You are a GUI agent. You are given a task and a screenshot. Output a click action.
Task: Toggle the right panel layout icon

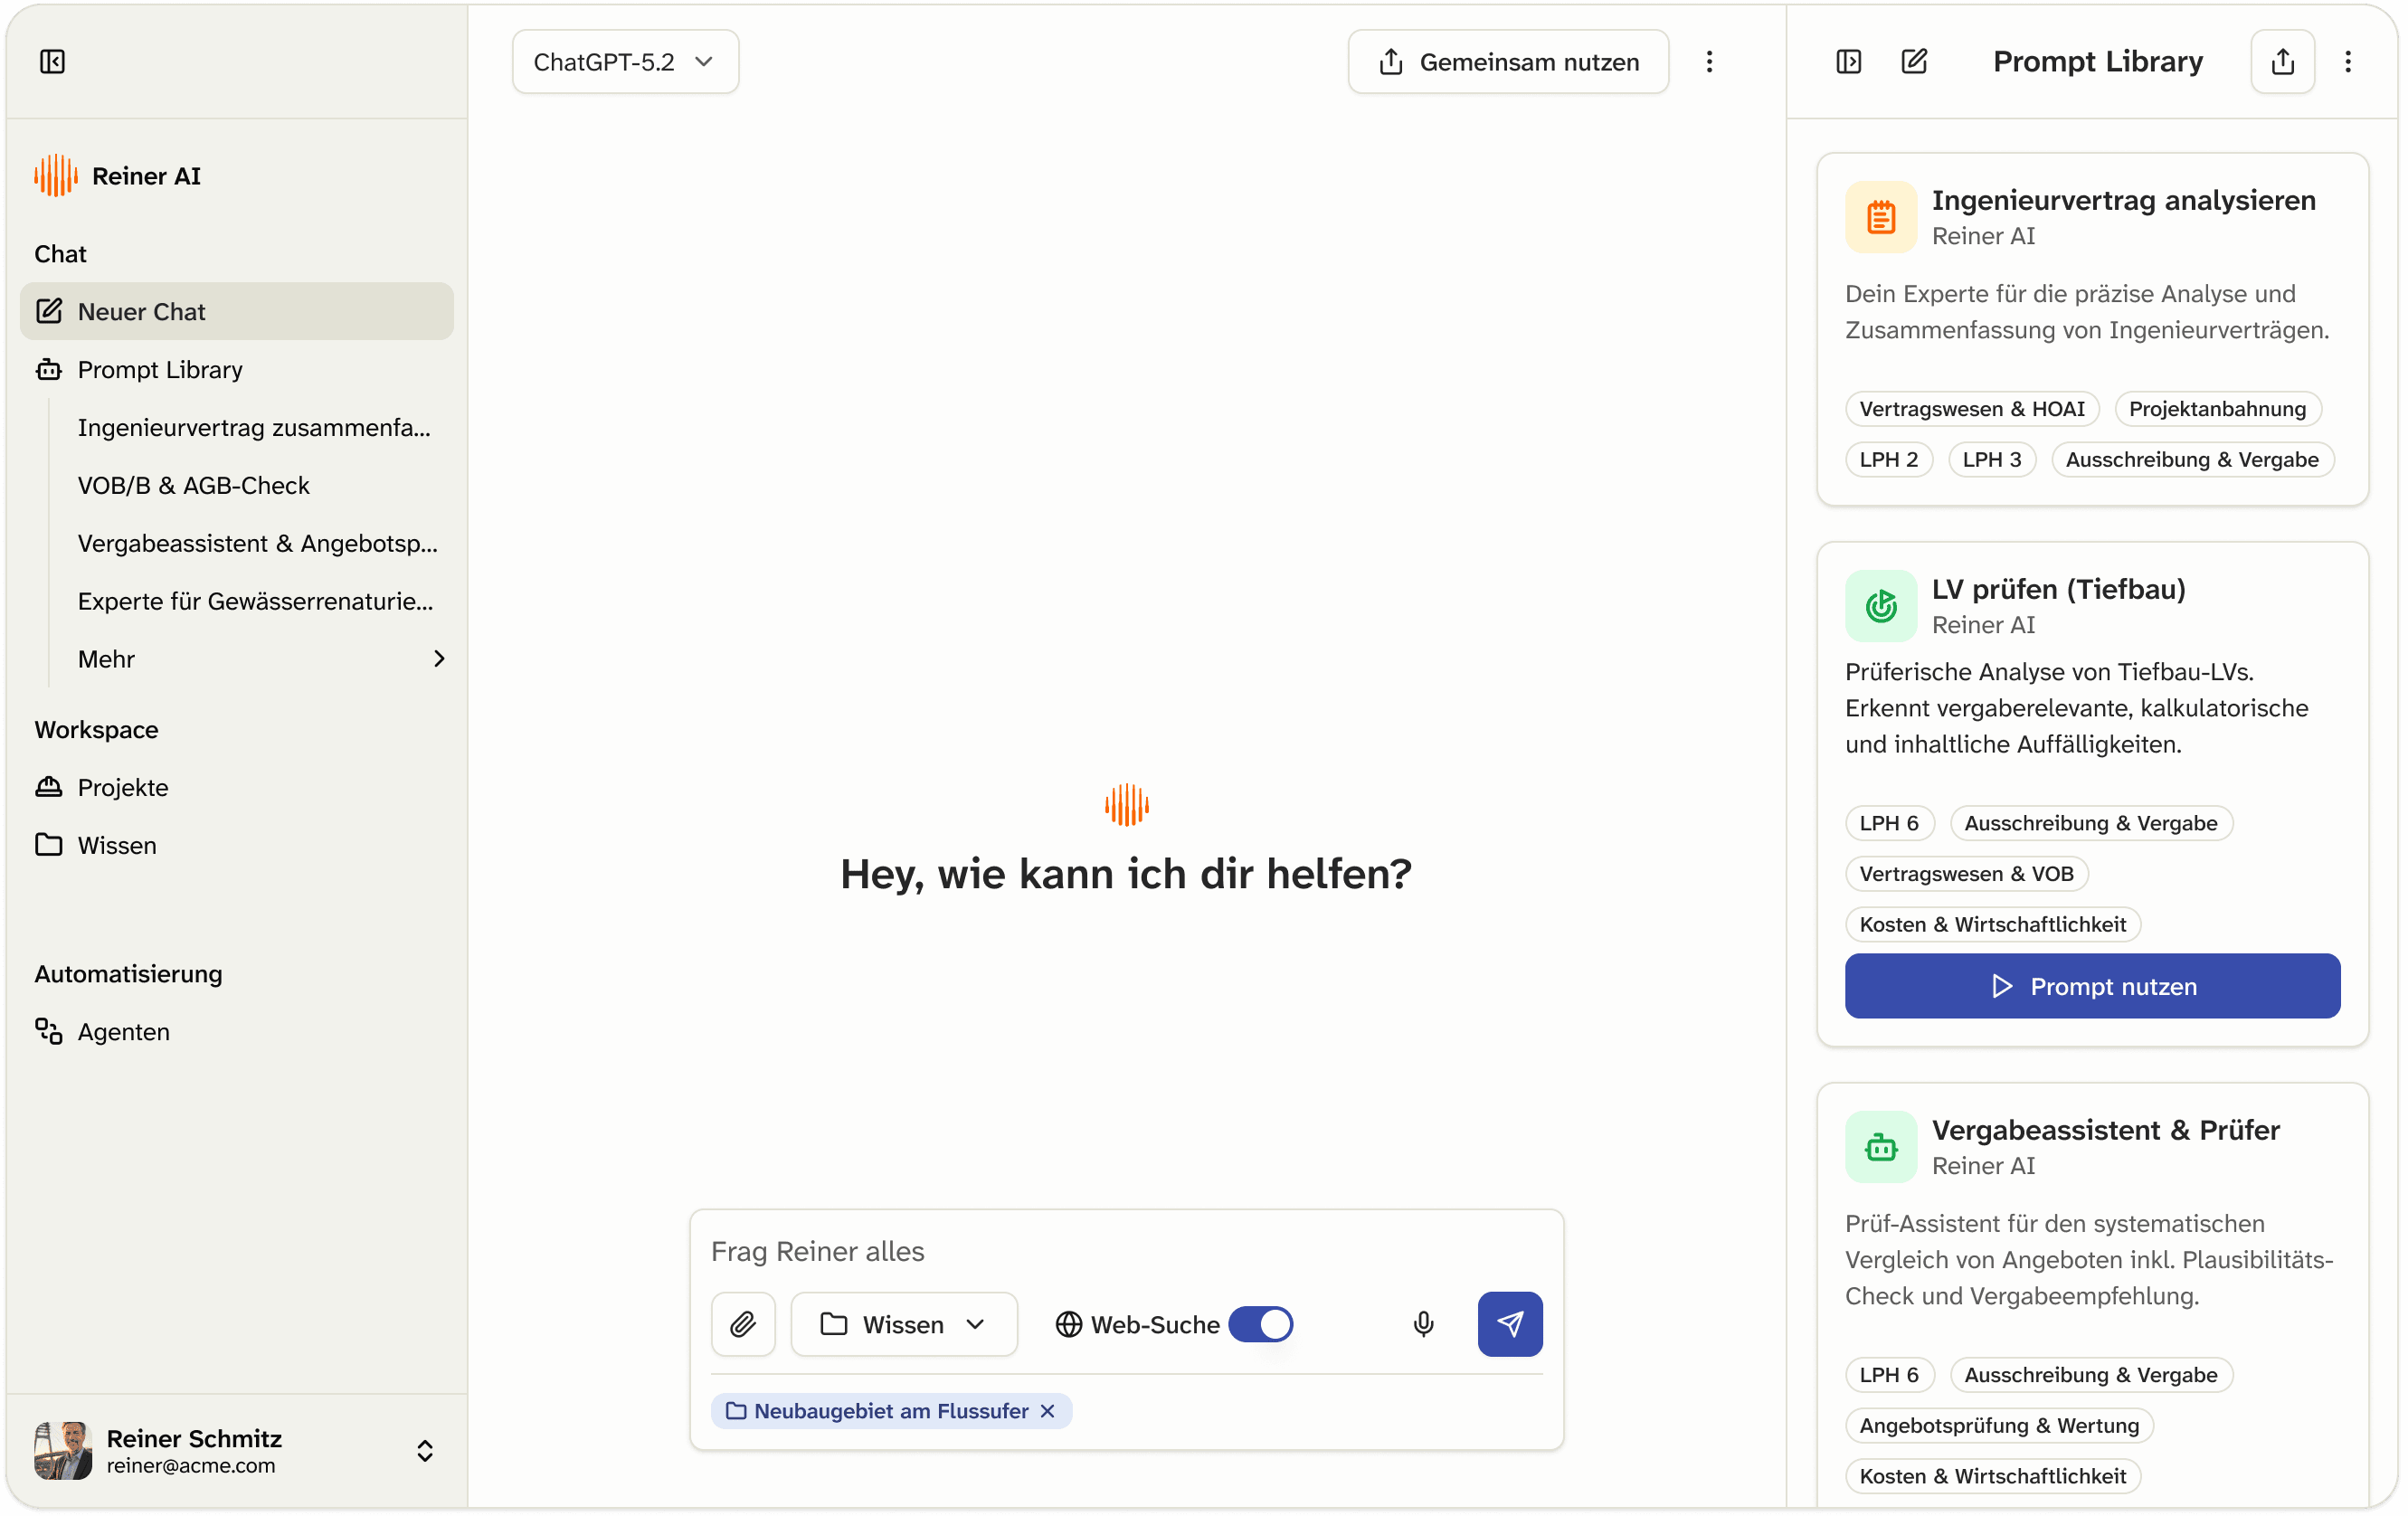tap(1848, 62)
